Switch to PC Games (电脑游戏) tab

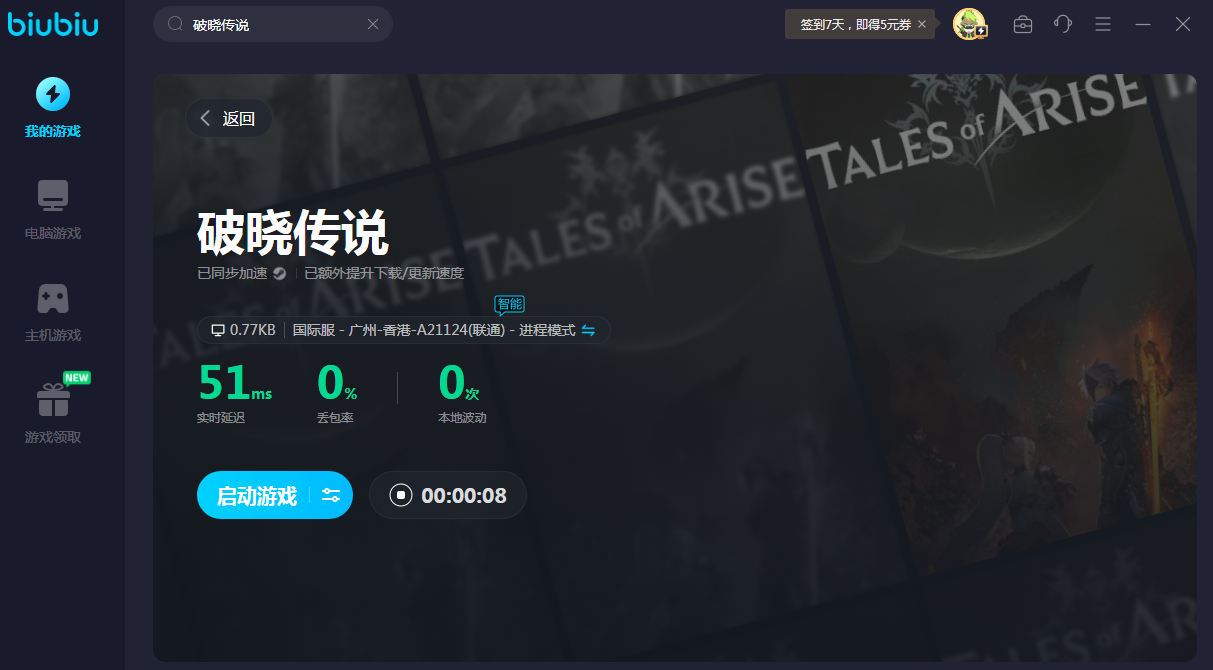pyautogui.click(x=53, y=209)
